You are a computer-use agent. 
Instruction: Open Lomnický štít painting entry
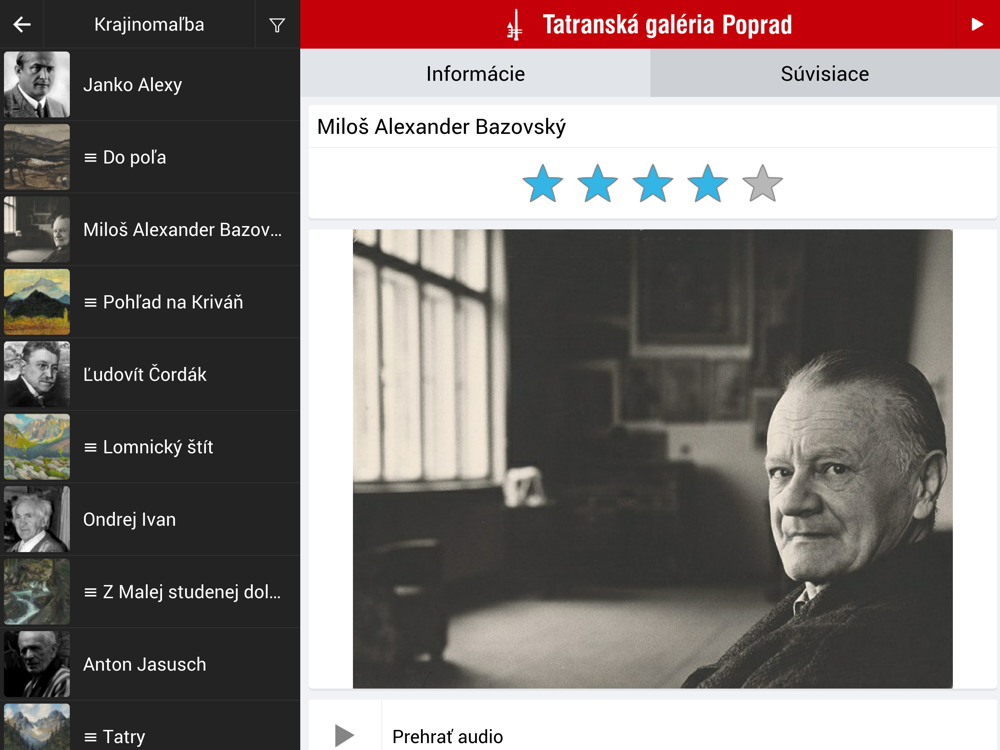(x=150, y=446)
